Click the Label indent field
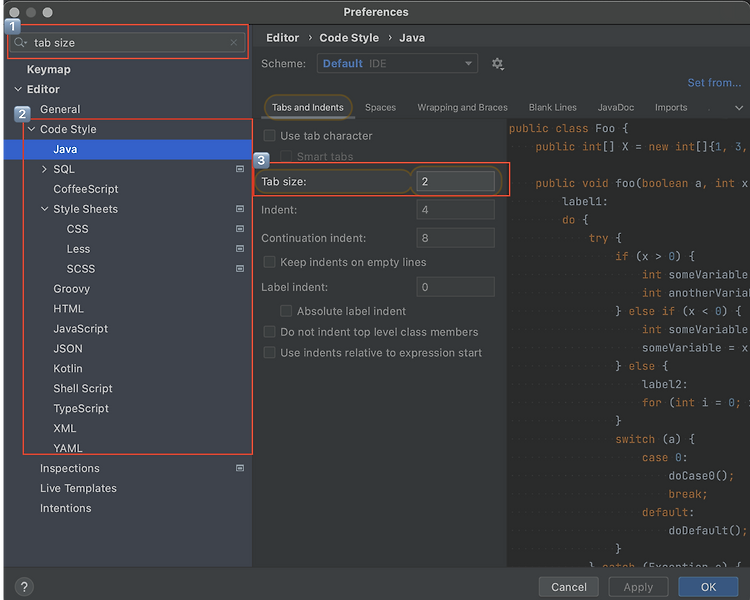The height and width of the screenshot is (600, 750). 455,287
